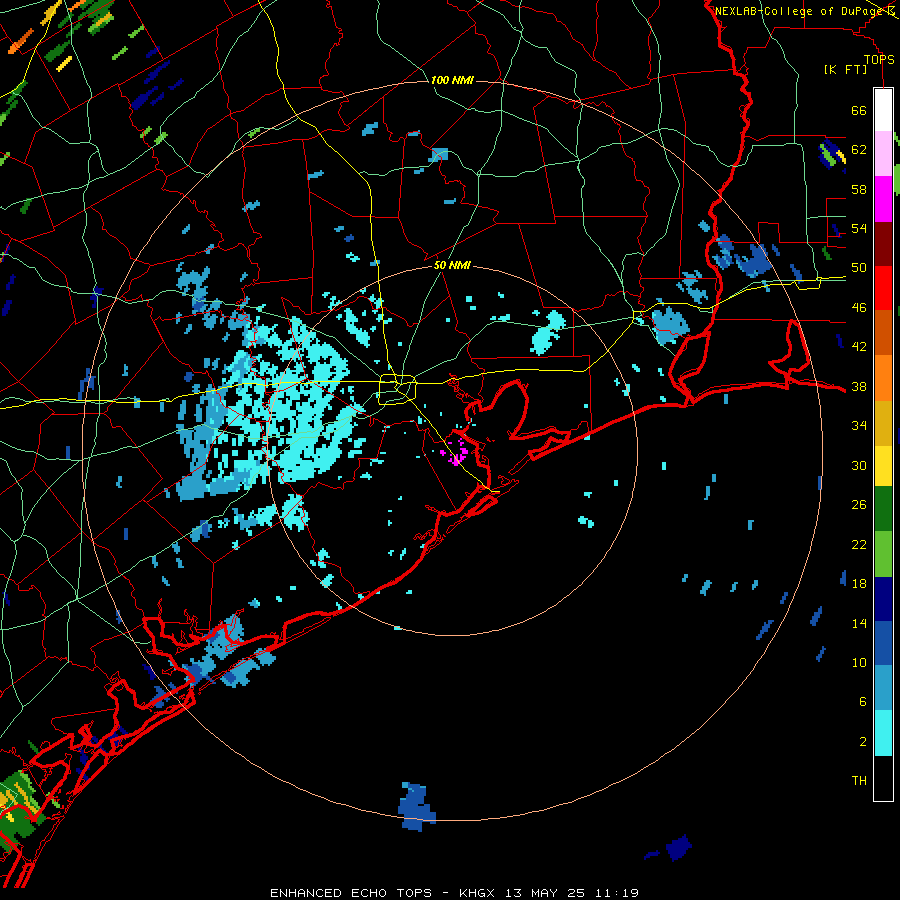Click the TOPS legend heading
The width and height of the screenshot is (900, 900).
point(879,60)
